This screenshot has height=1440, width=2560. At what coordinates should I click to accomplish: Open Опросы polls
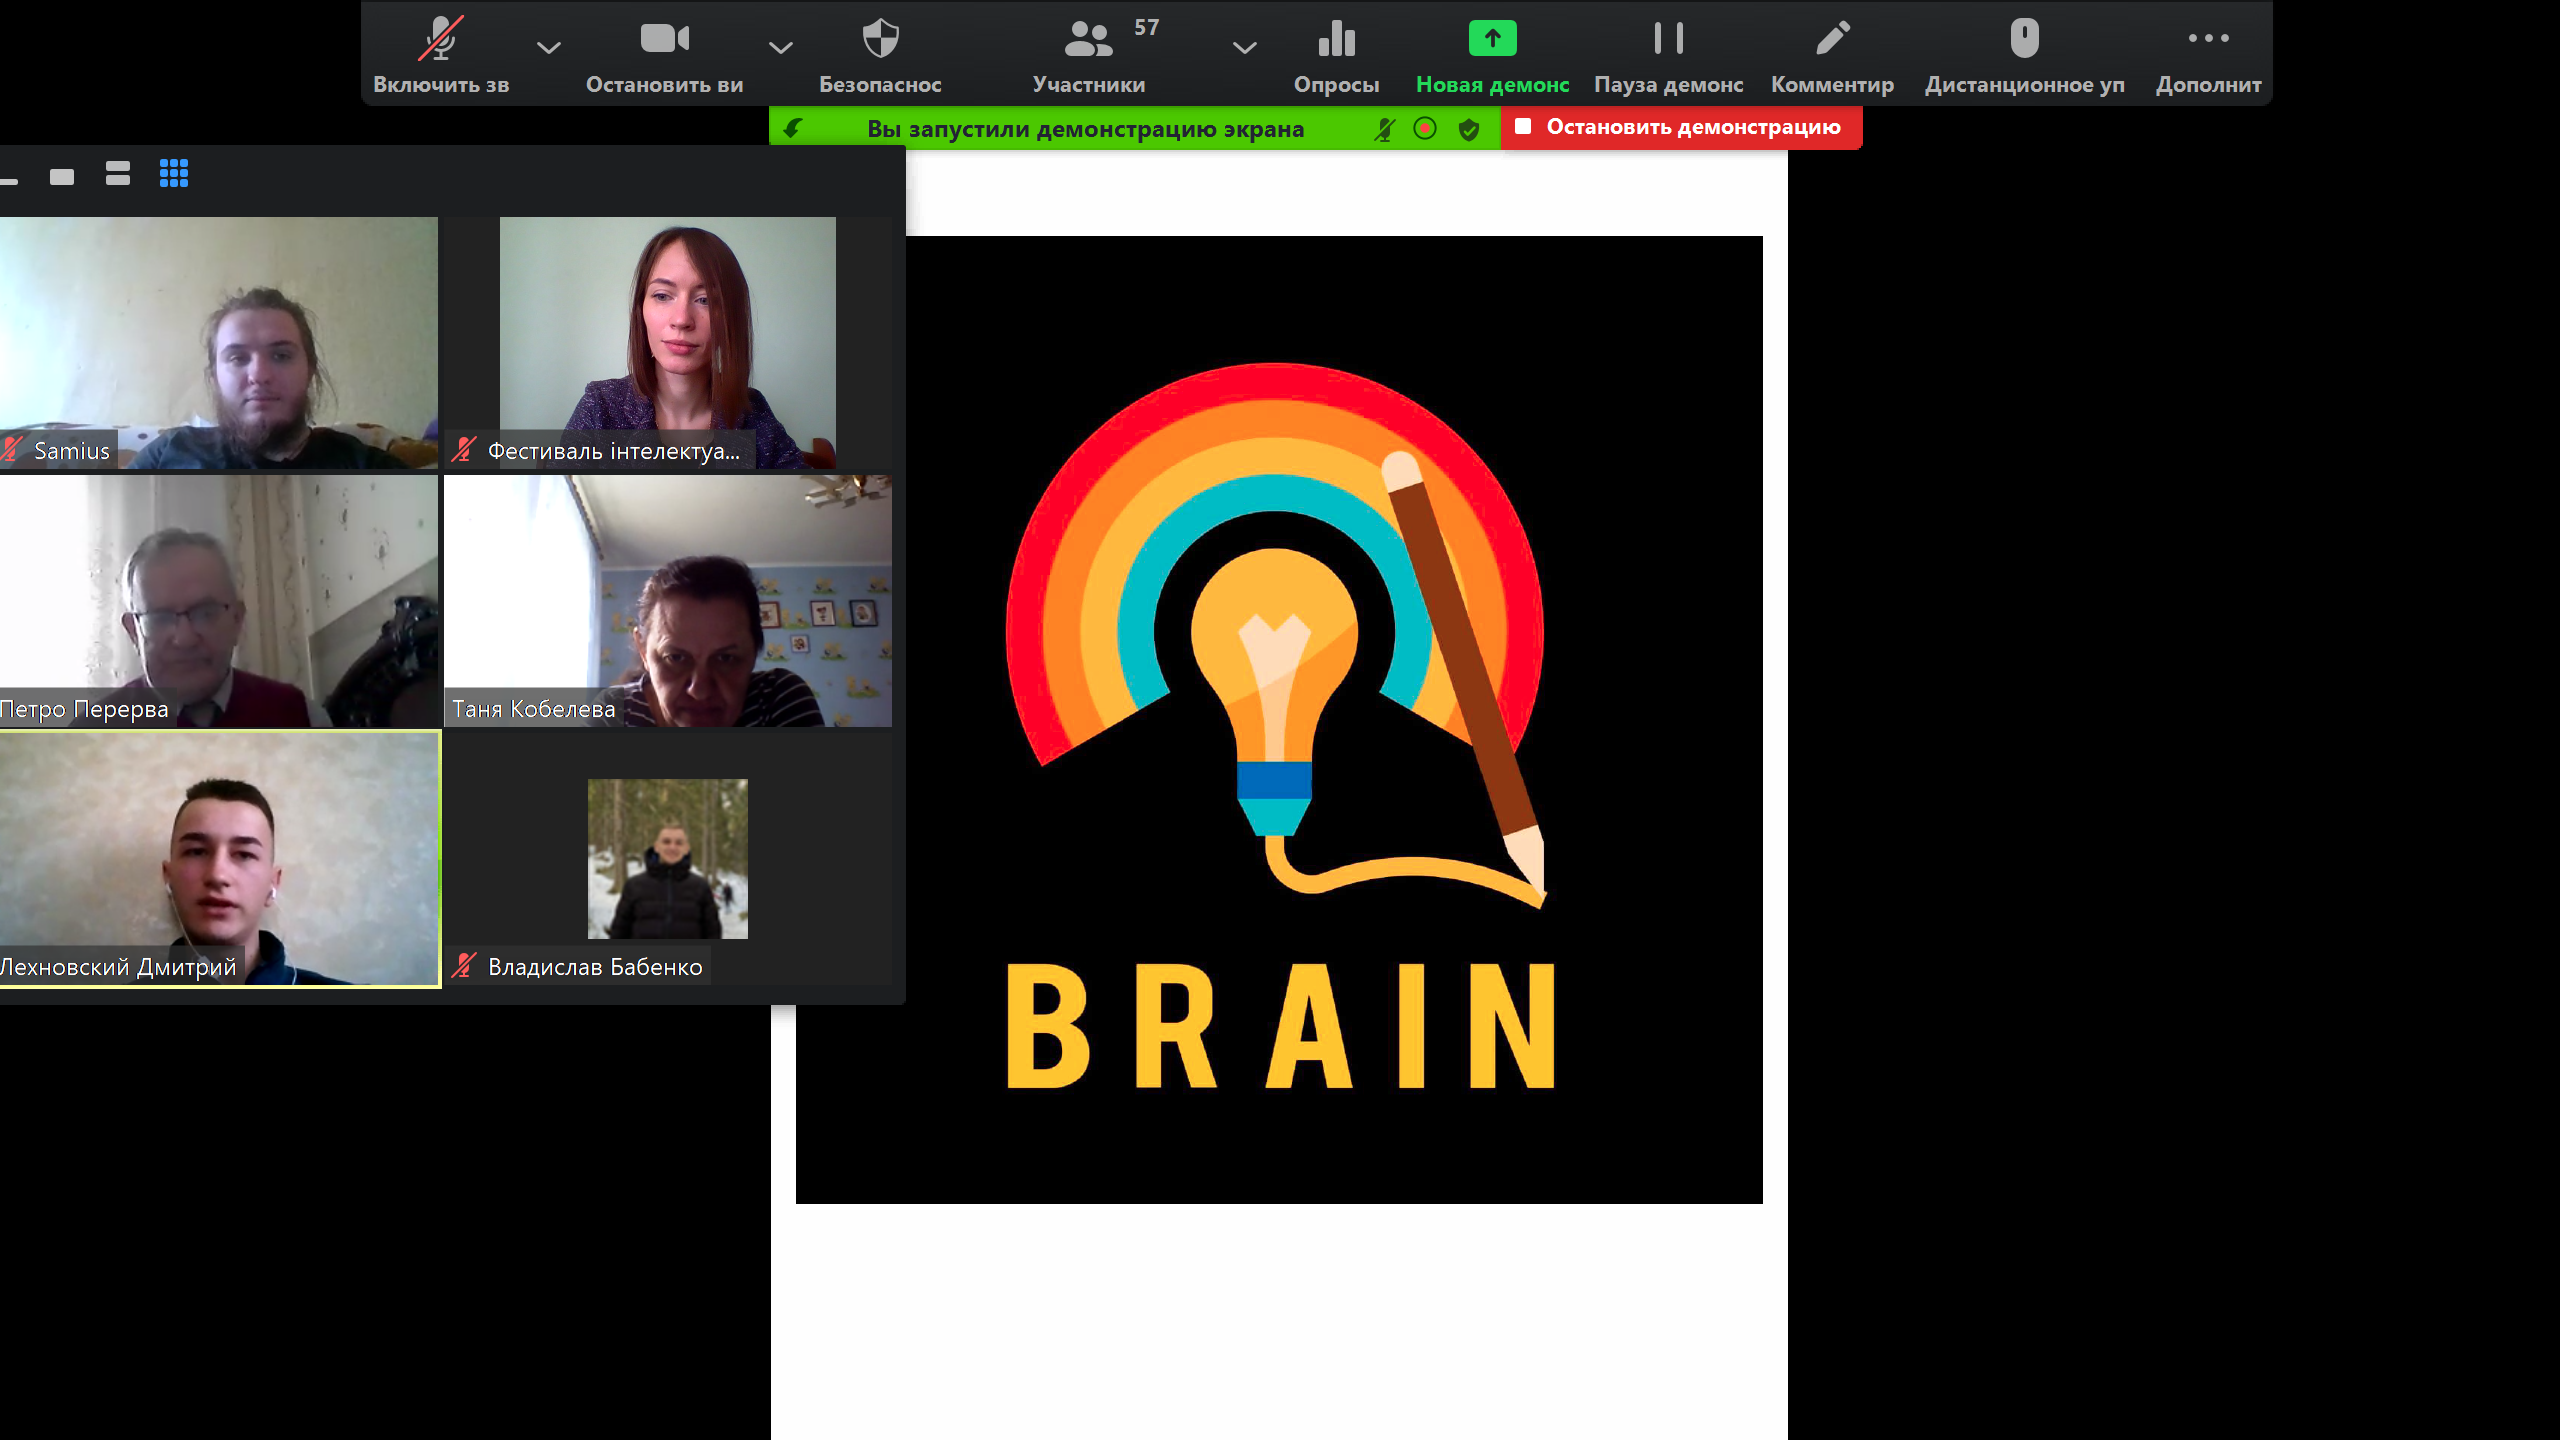pyautogui.click(x=1336, y=55)
